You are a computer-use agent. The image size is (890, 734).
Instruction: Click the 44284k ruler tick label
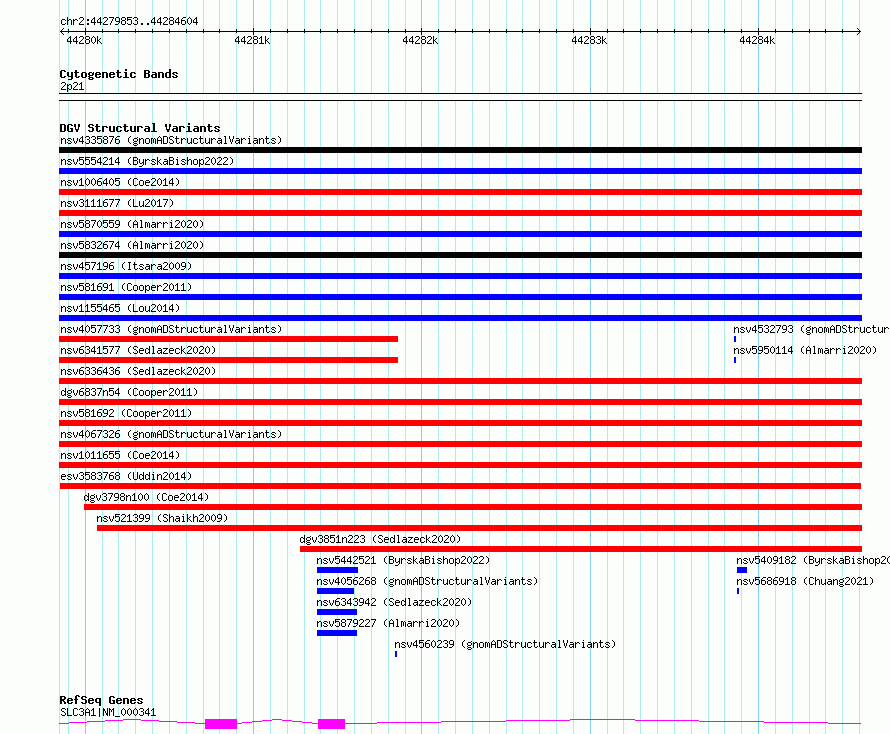[757, 40]
